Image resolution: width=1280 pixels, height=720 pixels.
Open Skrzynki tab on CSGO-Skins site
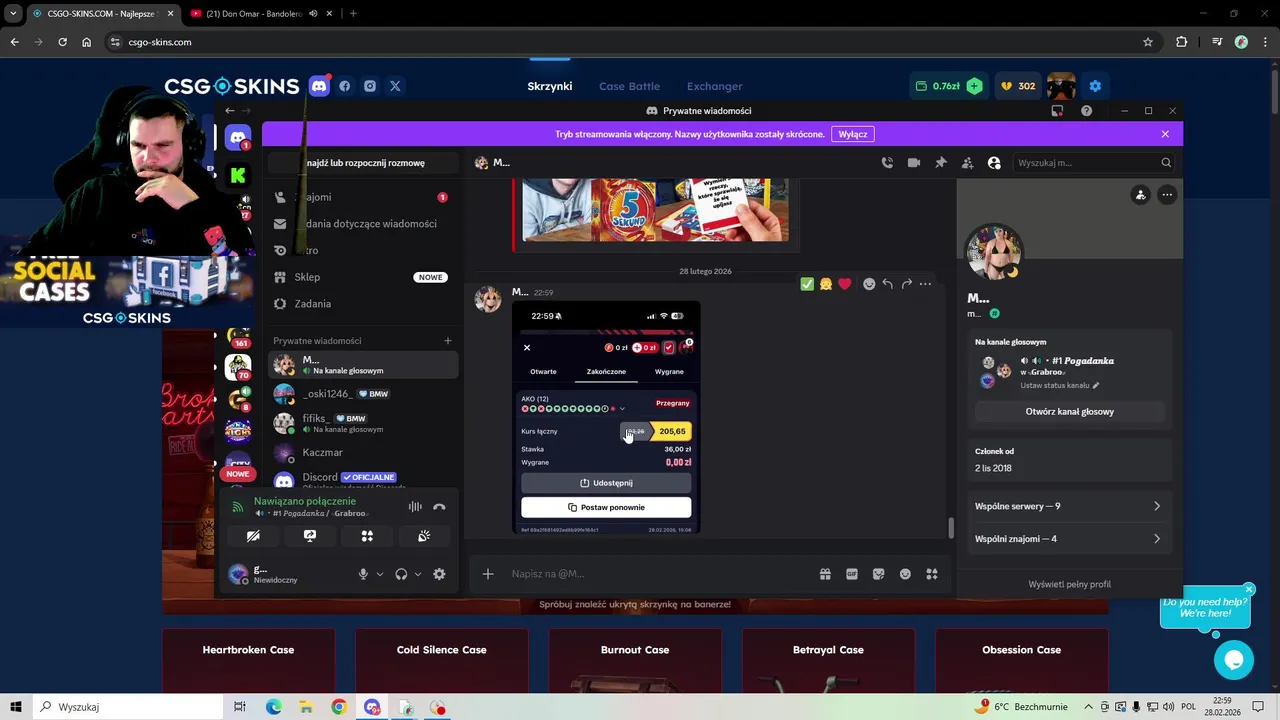pyautogui.click(x=550, y=86)
